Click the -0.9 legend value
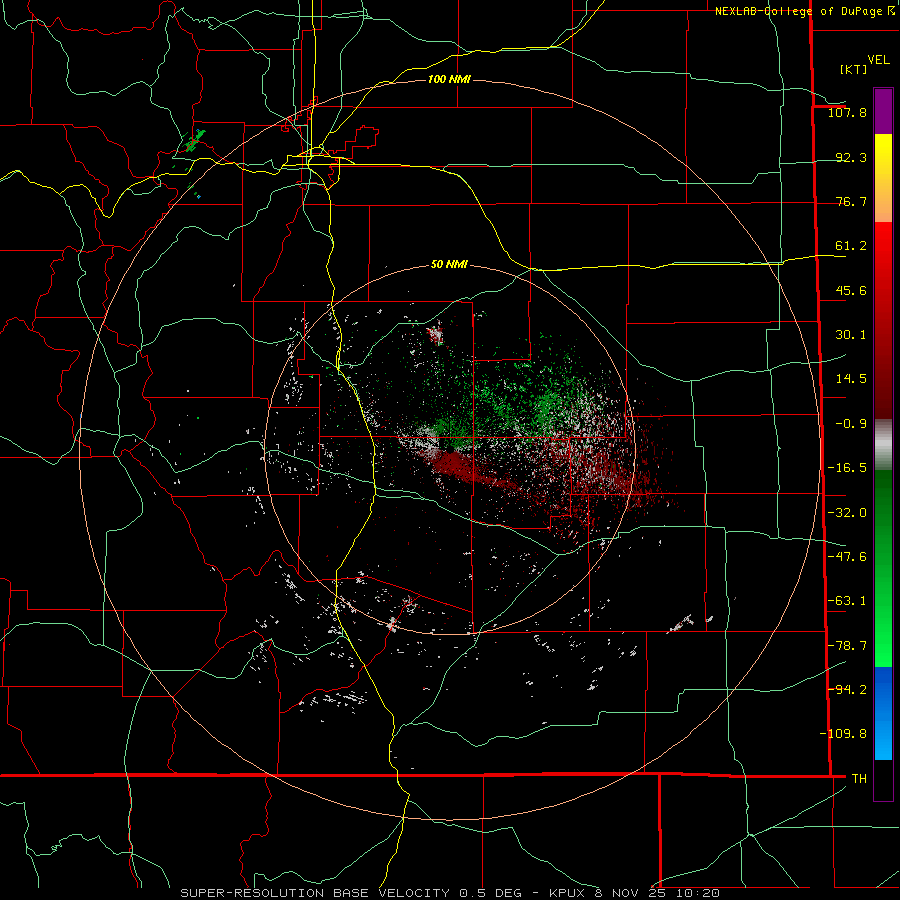Viewport: 900px width, 900px height. click(851, 424)
